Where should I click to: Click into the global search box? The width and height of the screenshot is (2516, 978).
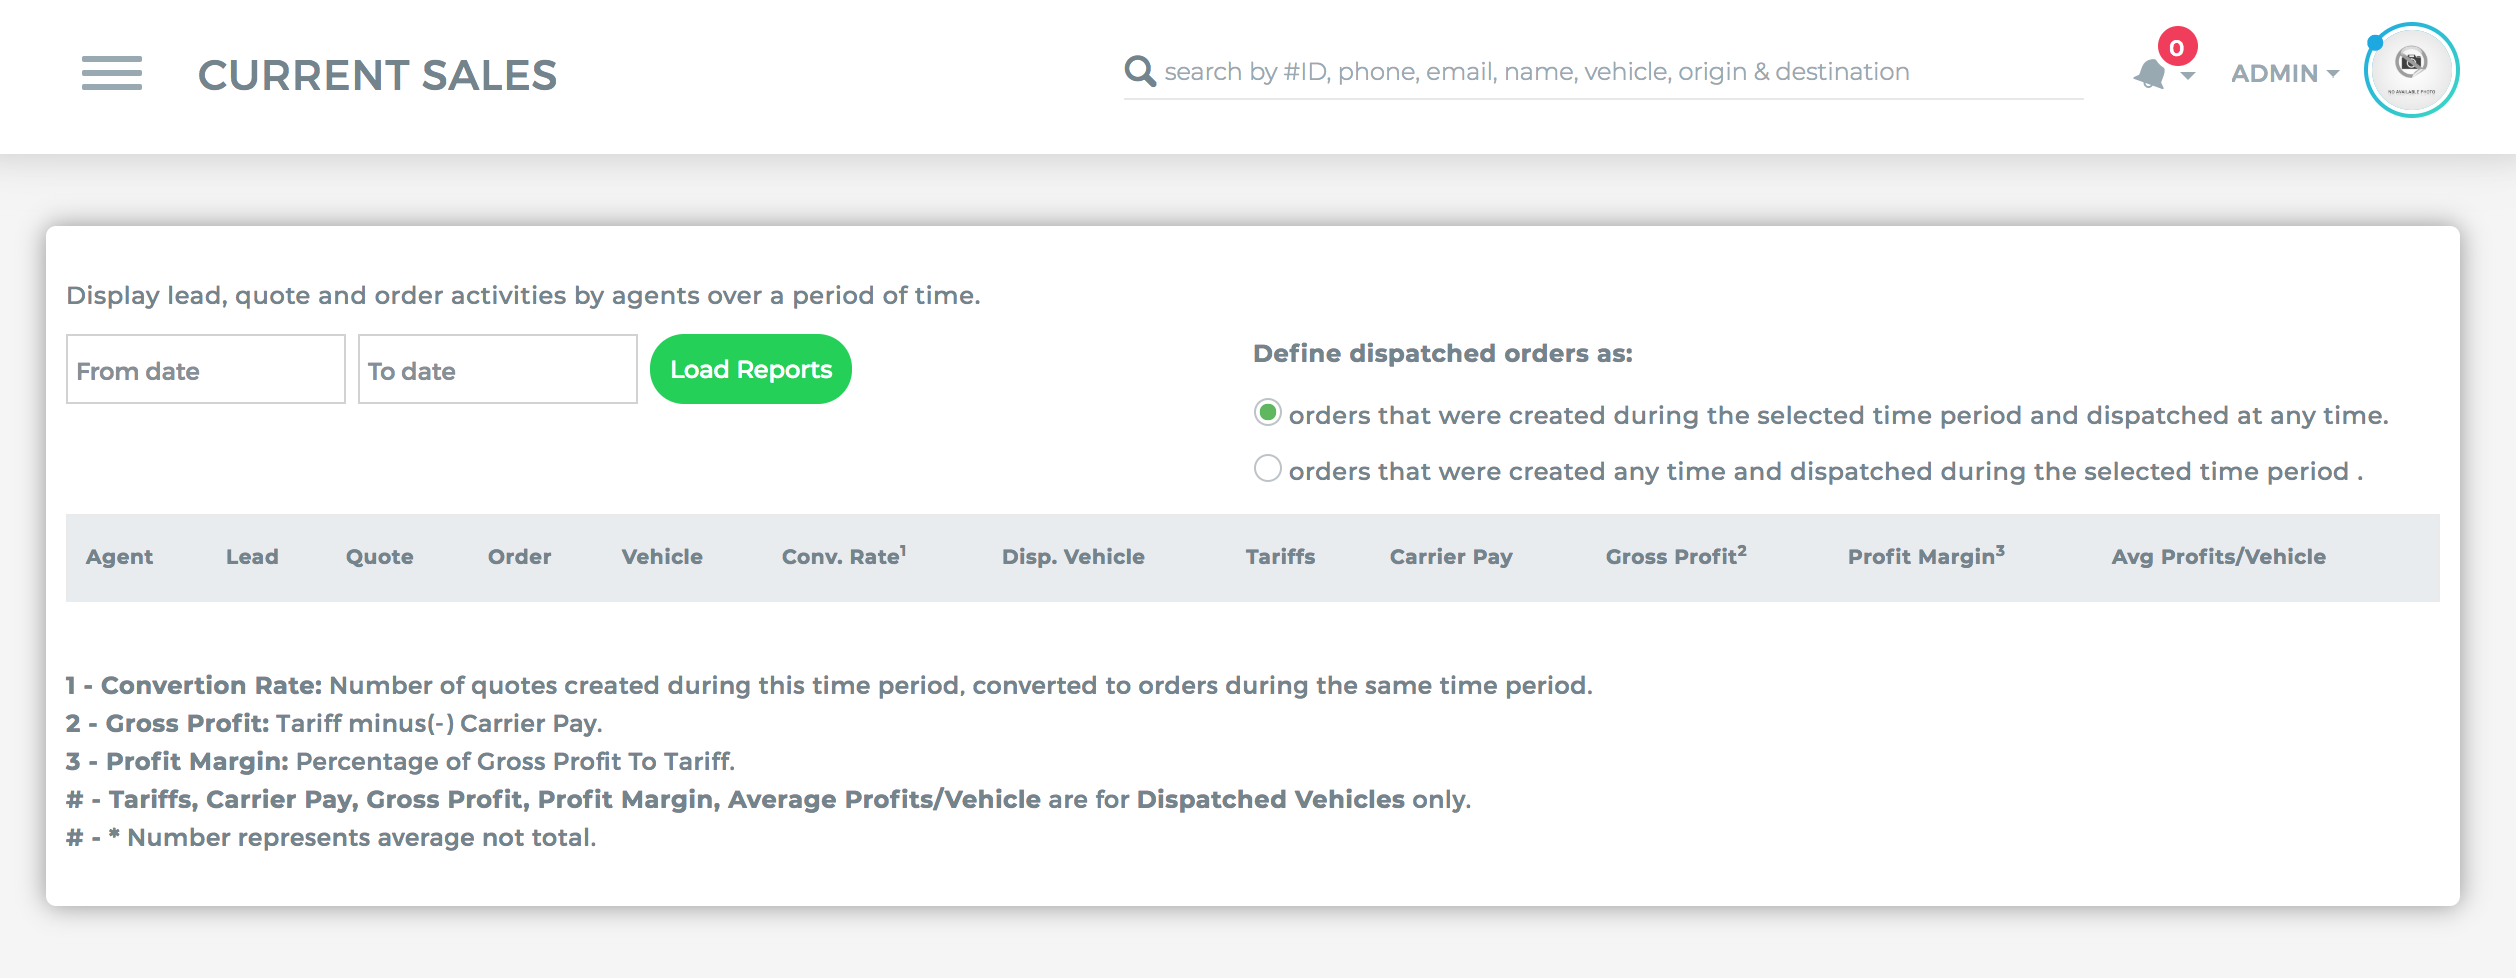coord(1622,72)
